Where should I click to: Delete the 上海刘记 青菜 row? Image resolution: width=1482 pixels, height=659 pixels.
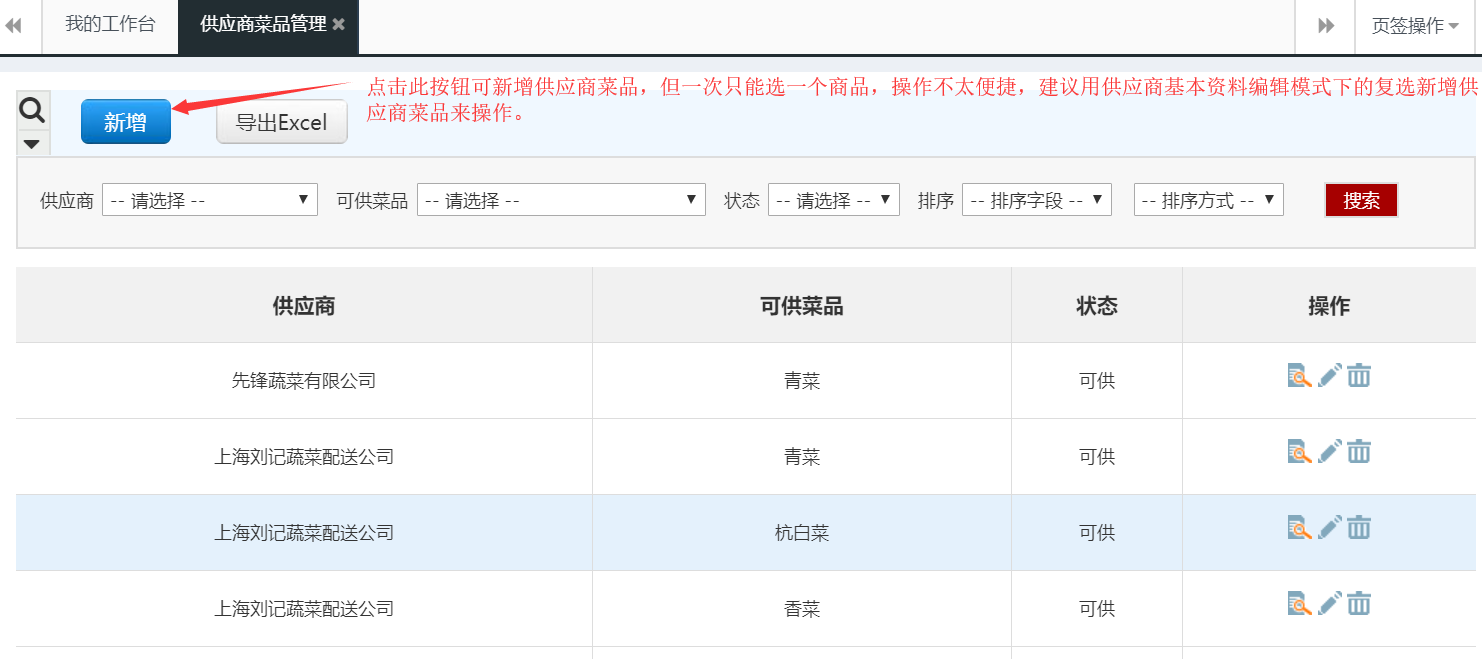(x=1358, y=452)
